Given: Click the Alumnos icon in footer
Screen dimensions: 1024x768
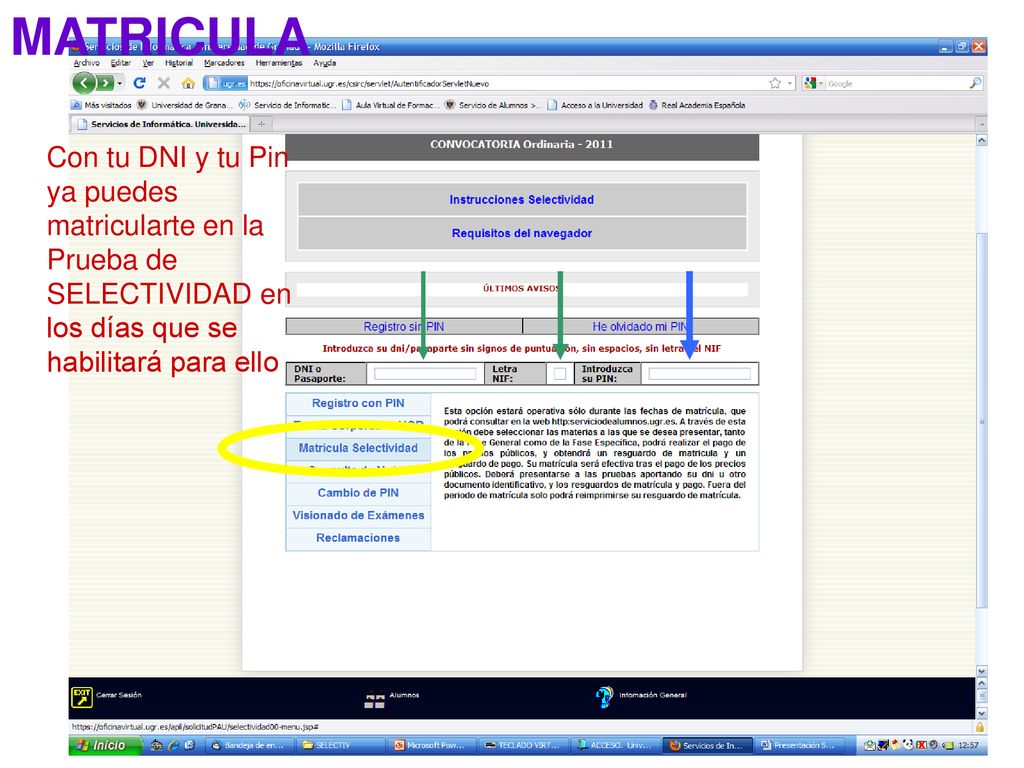Looking at the screenshot, I should coord(374,699).
